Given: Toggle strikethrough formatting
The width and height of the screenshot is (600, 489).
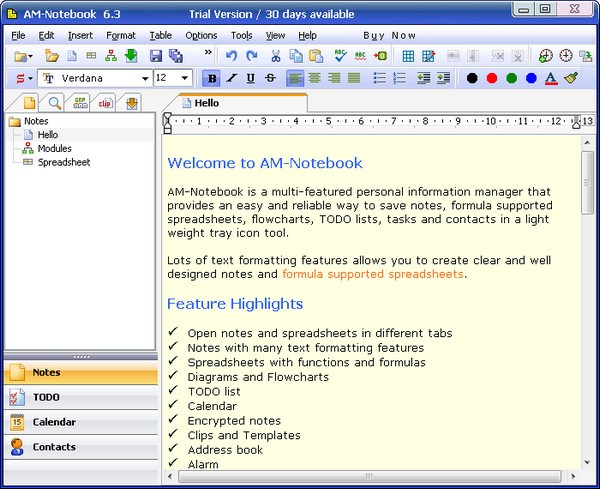Looking at the screenshot, I should coord(271,78).
